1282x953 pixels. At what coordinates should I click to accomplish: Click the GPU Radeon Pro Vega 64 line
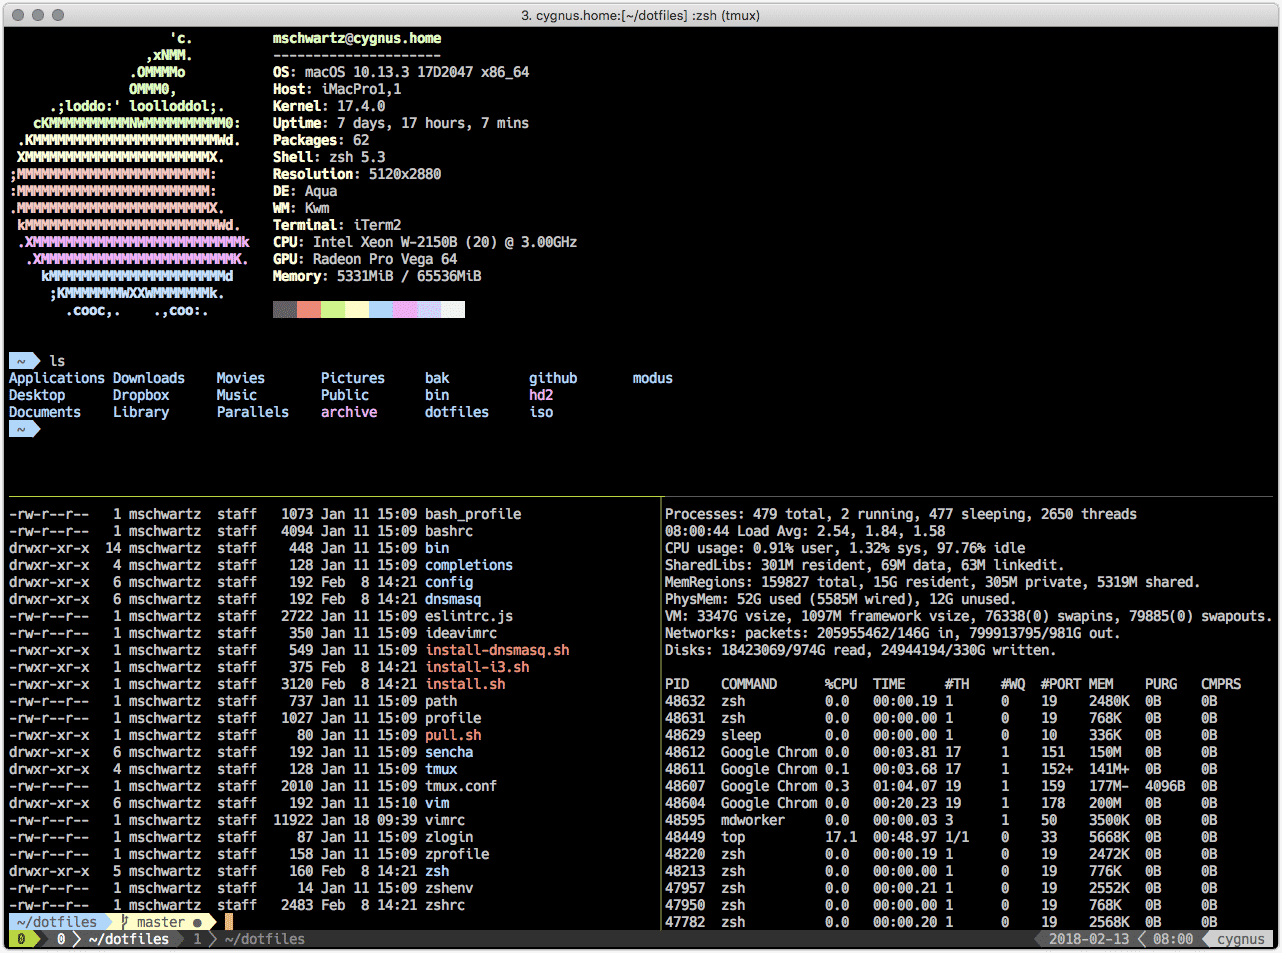[x=365, y=259]
